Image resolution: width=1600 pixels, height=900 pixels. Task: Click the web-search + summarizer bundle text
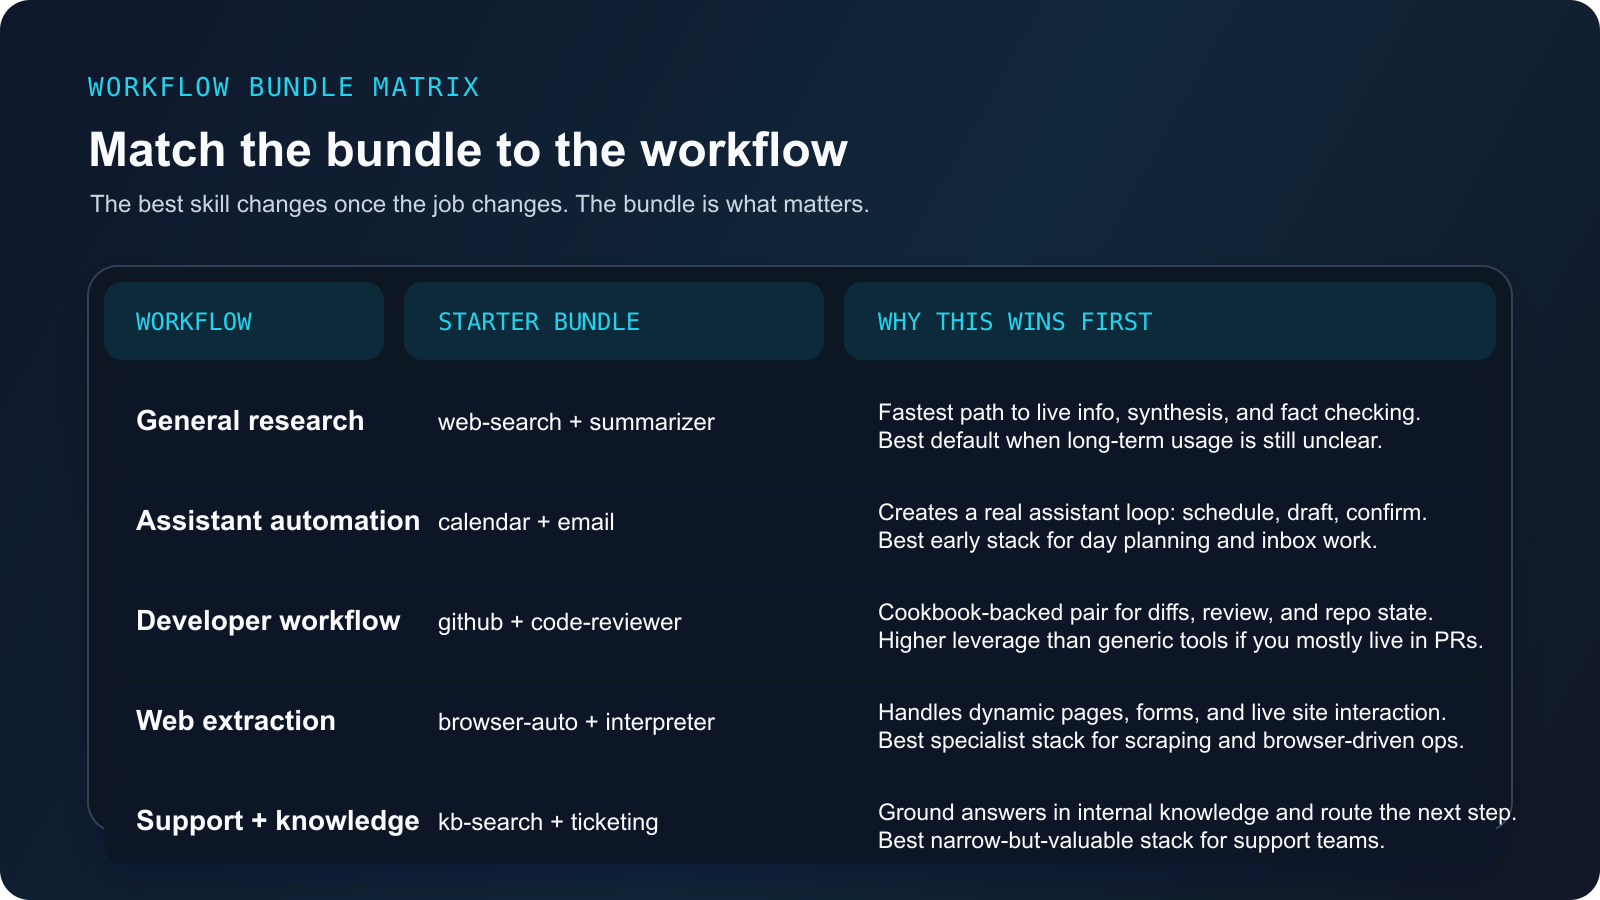575,422
